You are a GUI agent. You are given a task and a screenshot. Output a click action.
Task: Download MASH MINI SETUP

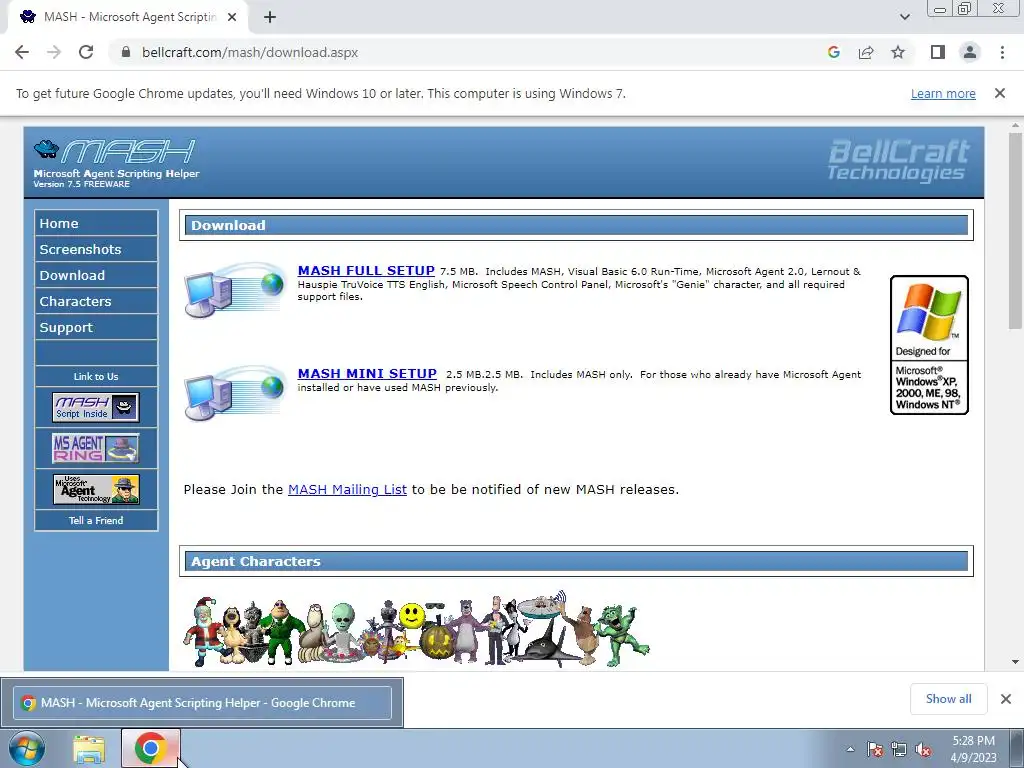pos(367,374)
